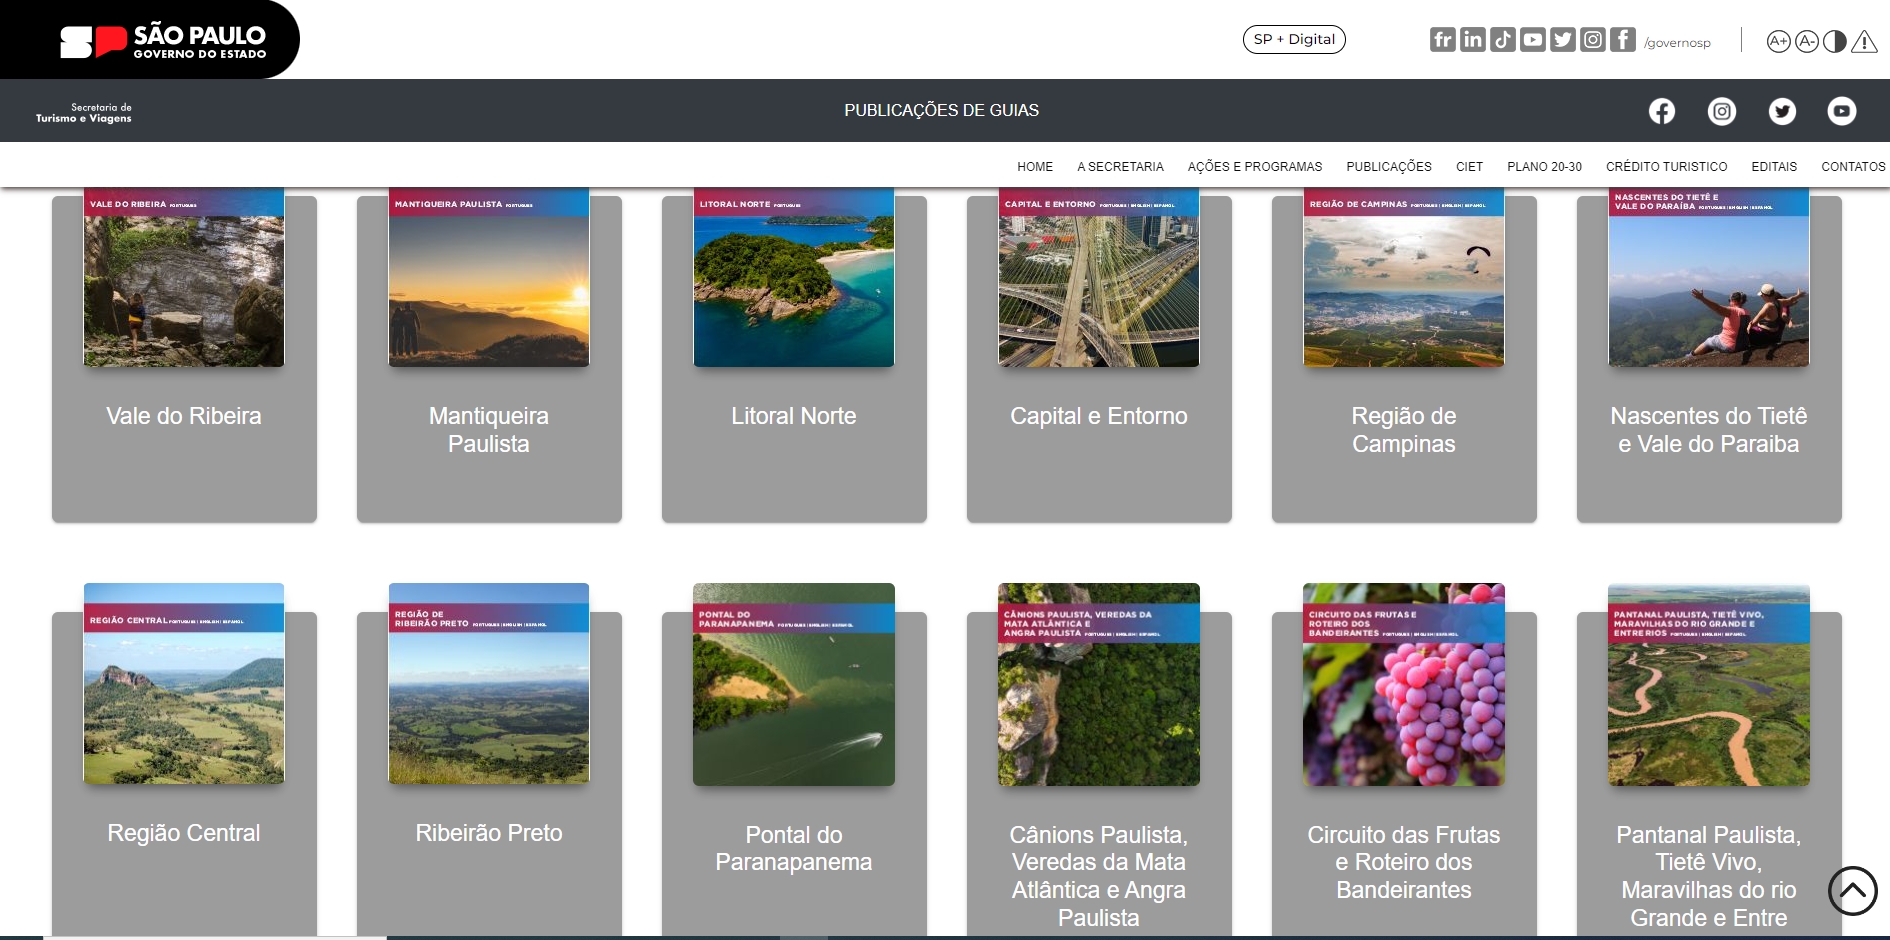The width and height of the screenshot is (1890, 940).
Task: Expand the AÇÕES E PROGRAMAS menu
Action: click(1254, 167)
